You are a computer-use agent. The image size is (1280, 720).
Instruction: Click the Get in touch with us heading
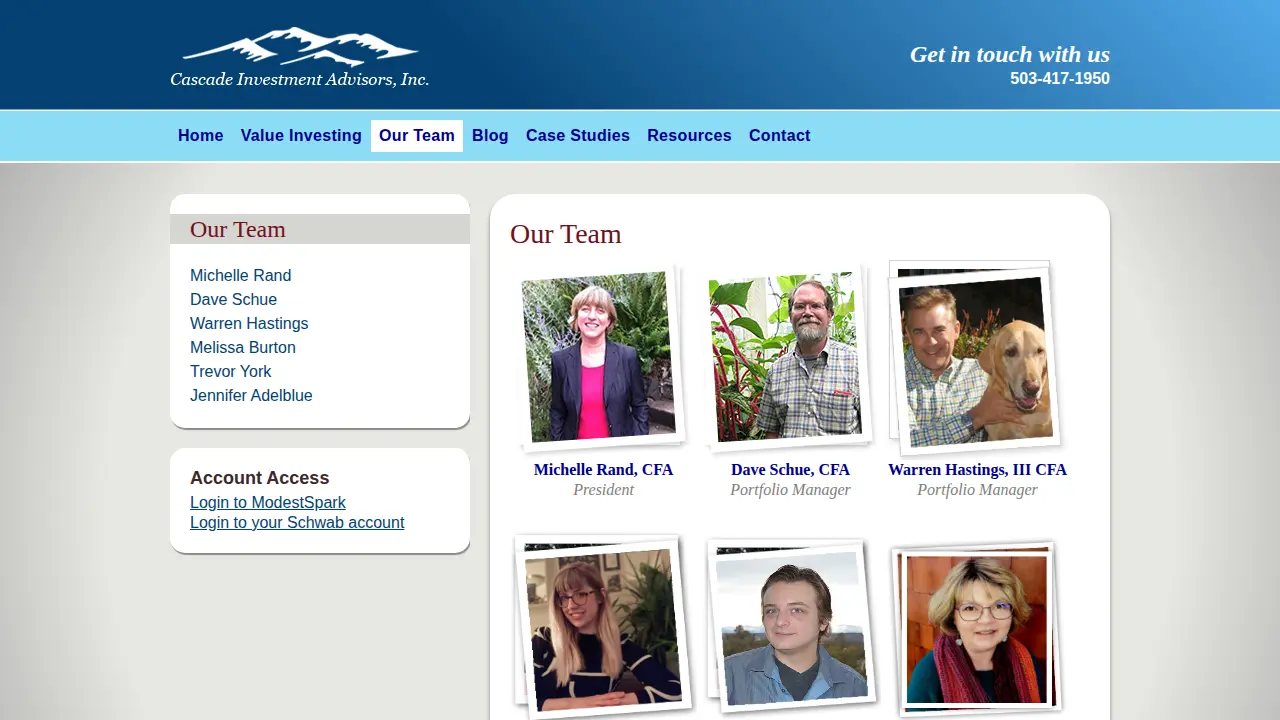coord(1010,55)
